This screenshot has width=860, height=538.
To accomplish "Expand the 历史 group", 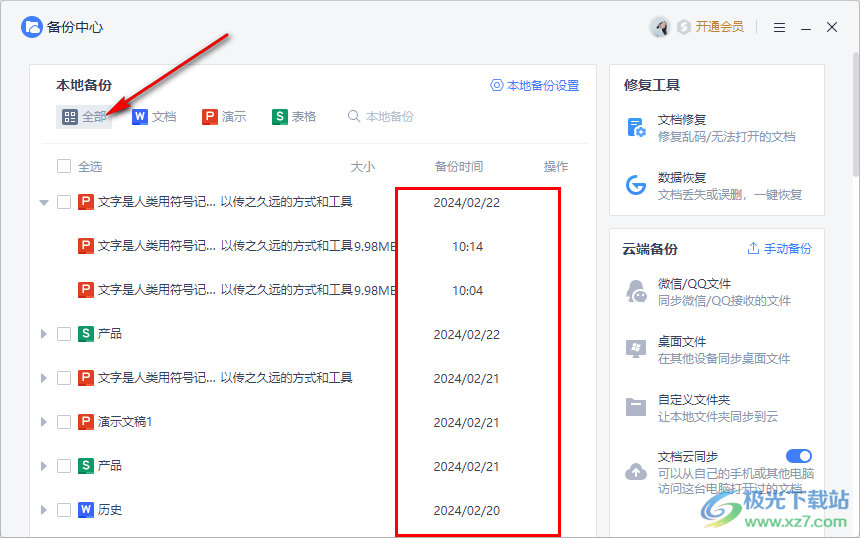I will coord(44,509).
